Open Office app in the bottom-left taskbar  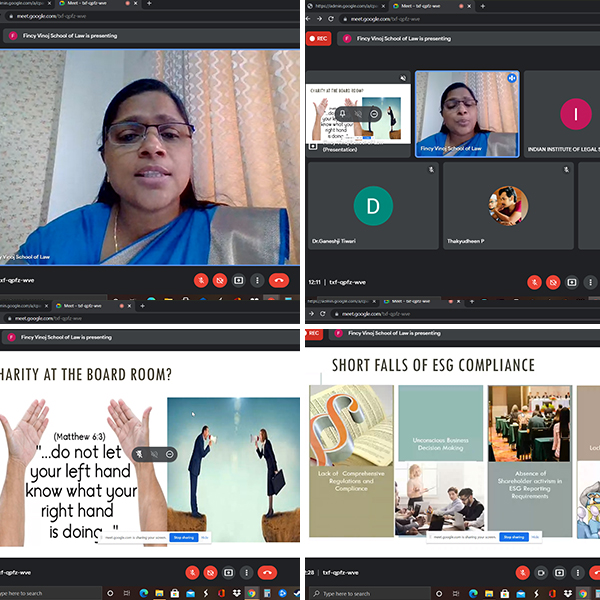pos(221,593)
